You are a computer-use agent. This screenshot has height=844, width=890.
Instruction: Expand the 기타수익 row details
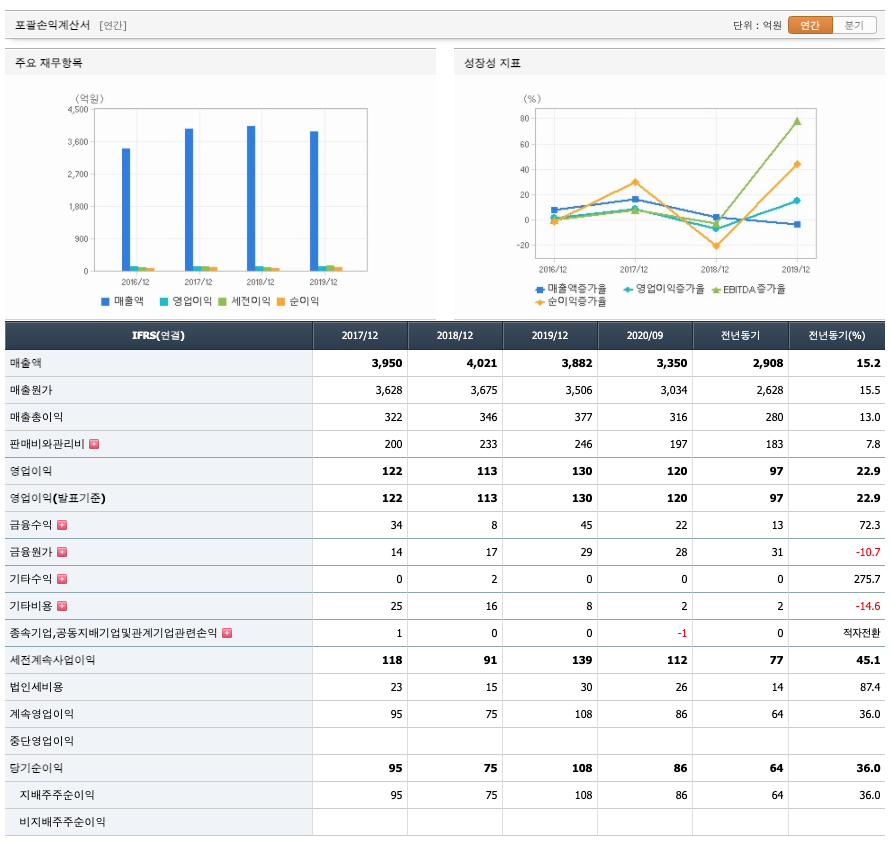pyautogui.click(x=62, y=579)
